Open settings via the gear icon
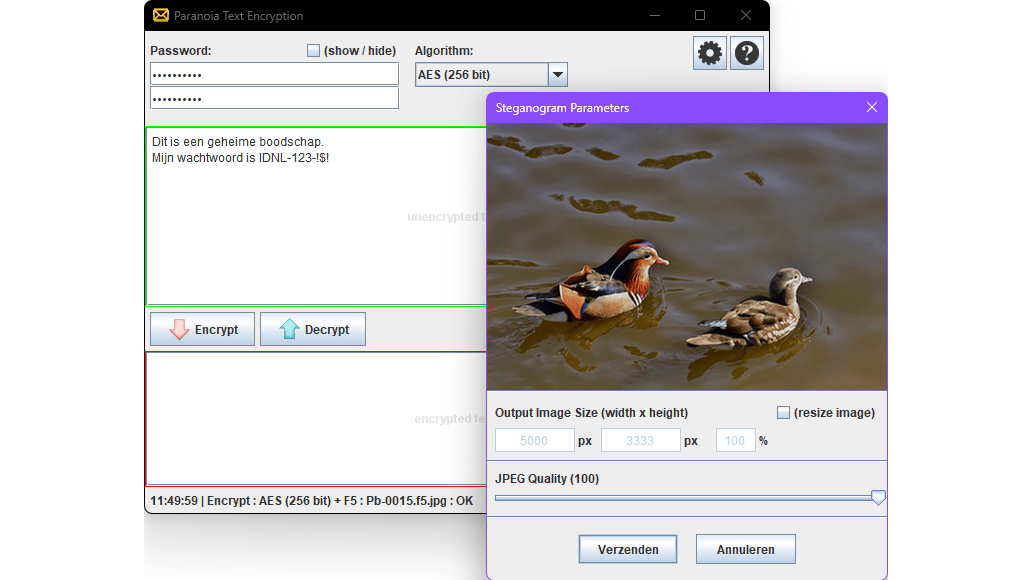The height and width of the screenshot is (580, 1031). pyautogui.click(x=709, y=53)
